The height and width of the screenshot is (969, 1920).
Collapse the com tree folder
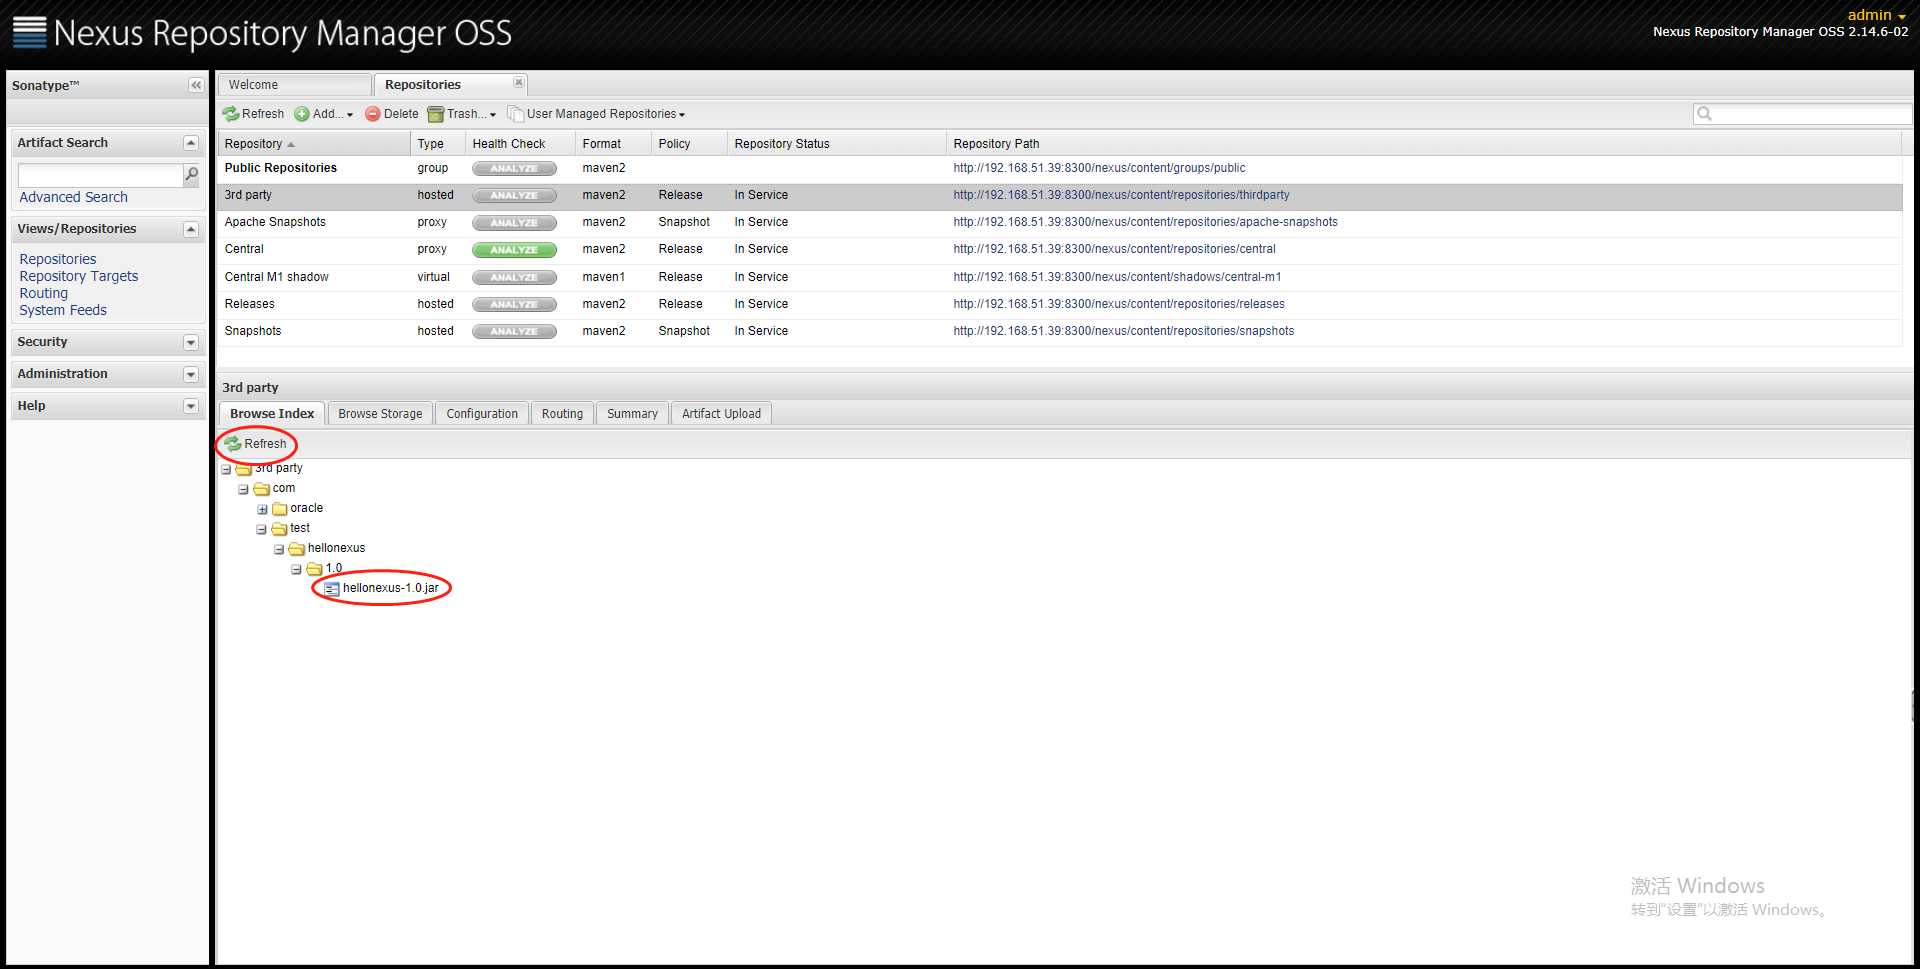point(243,489)
